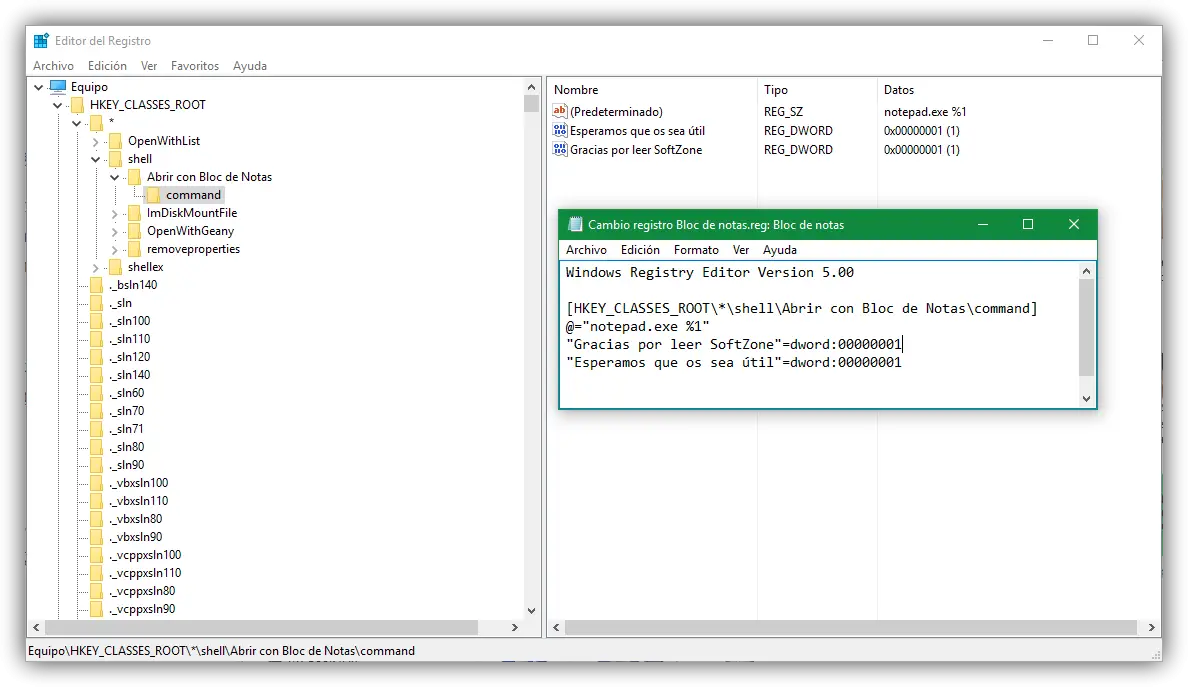The height and width of the screenshot is (687, 1188).
Task: Expand the ImDiskMountFile key
Action: (114, 214)
